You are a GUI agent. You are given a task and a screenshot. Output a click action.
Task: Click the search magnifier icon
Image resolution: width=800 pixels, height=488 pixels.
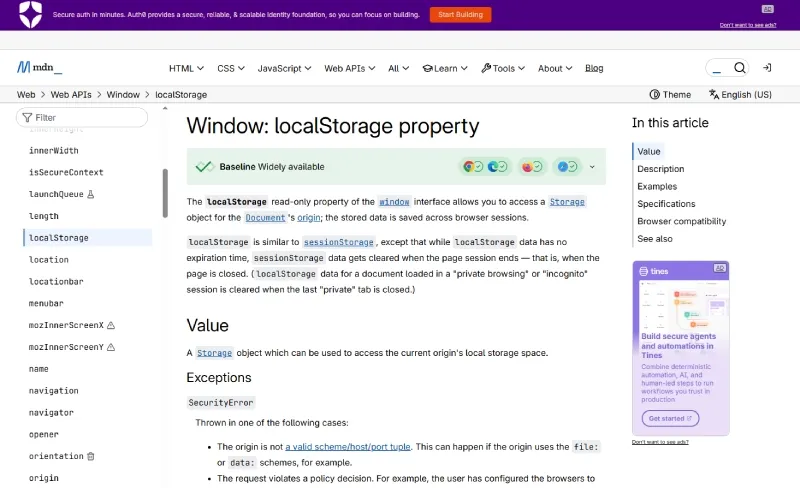(739, 67)
